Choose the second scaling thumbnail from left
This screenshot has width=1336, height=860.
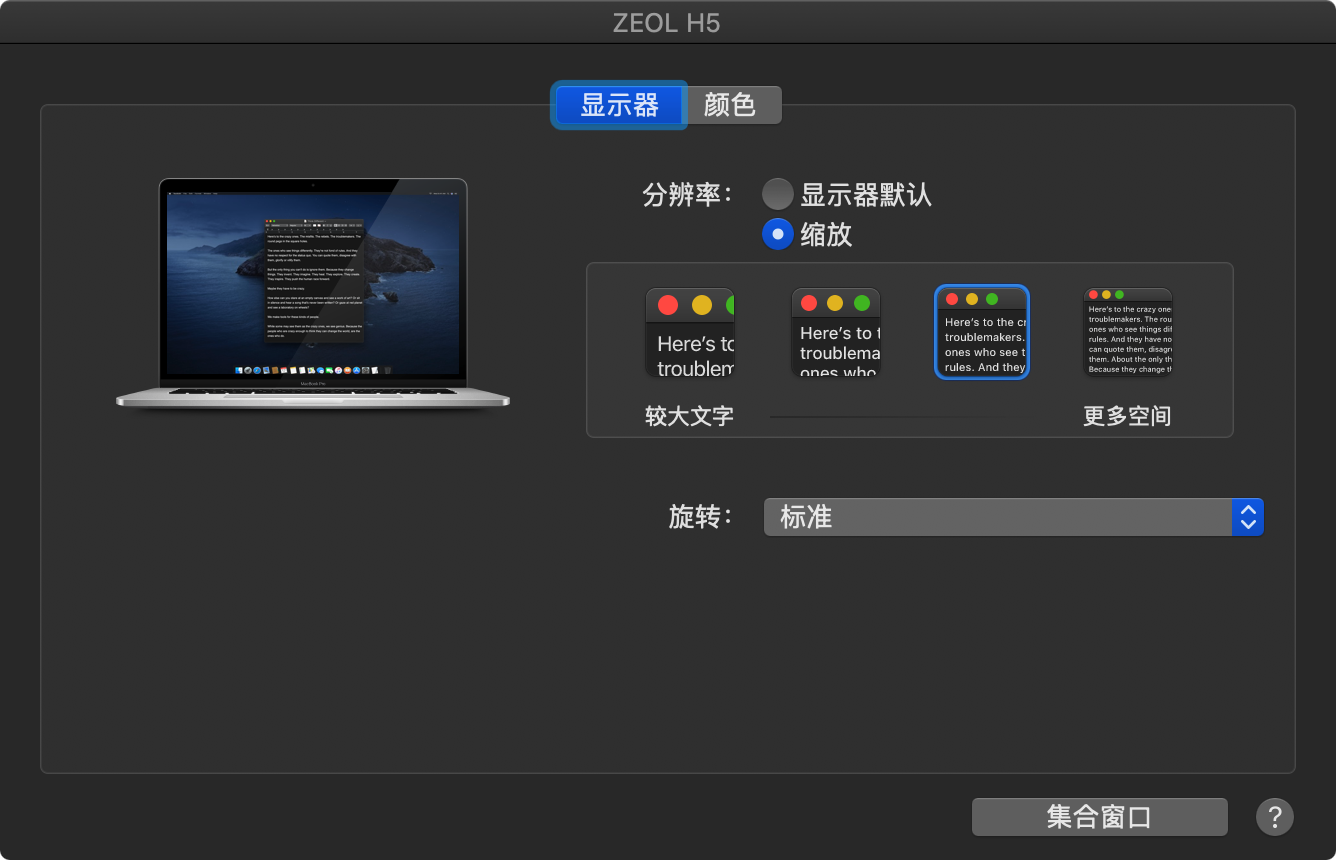(836, 333)
